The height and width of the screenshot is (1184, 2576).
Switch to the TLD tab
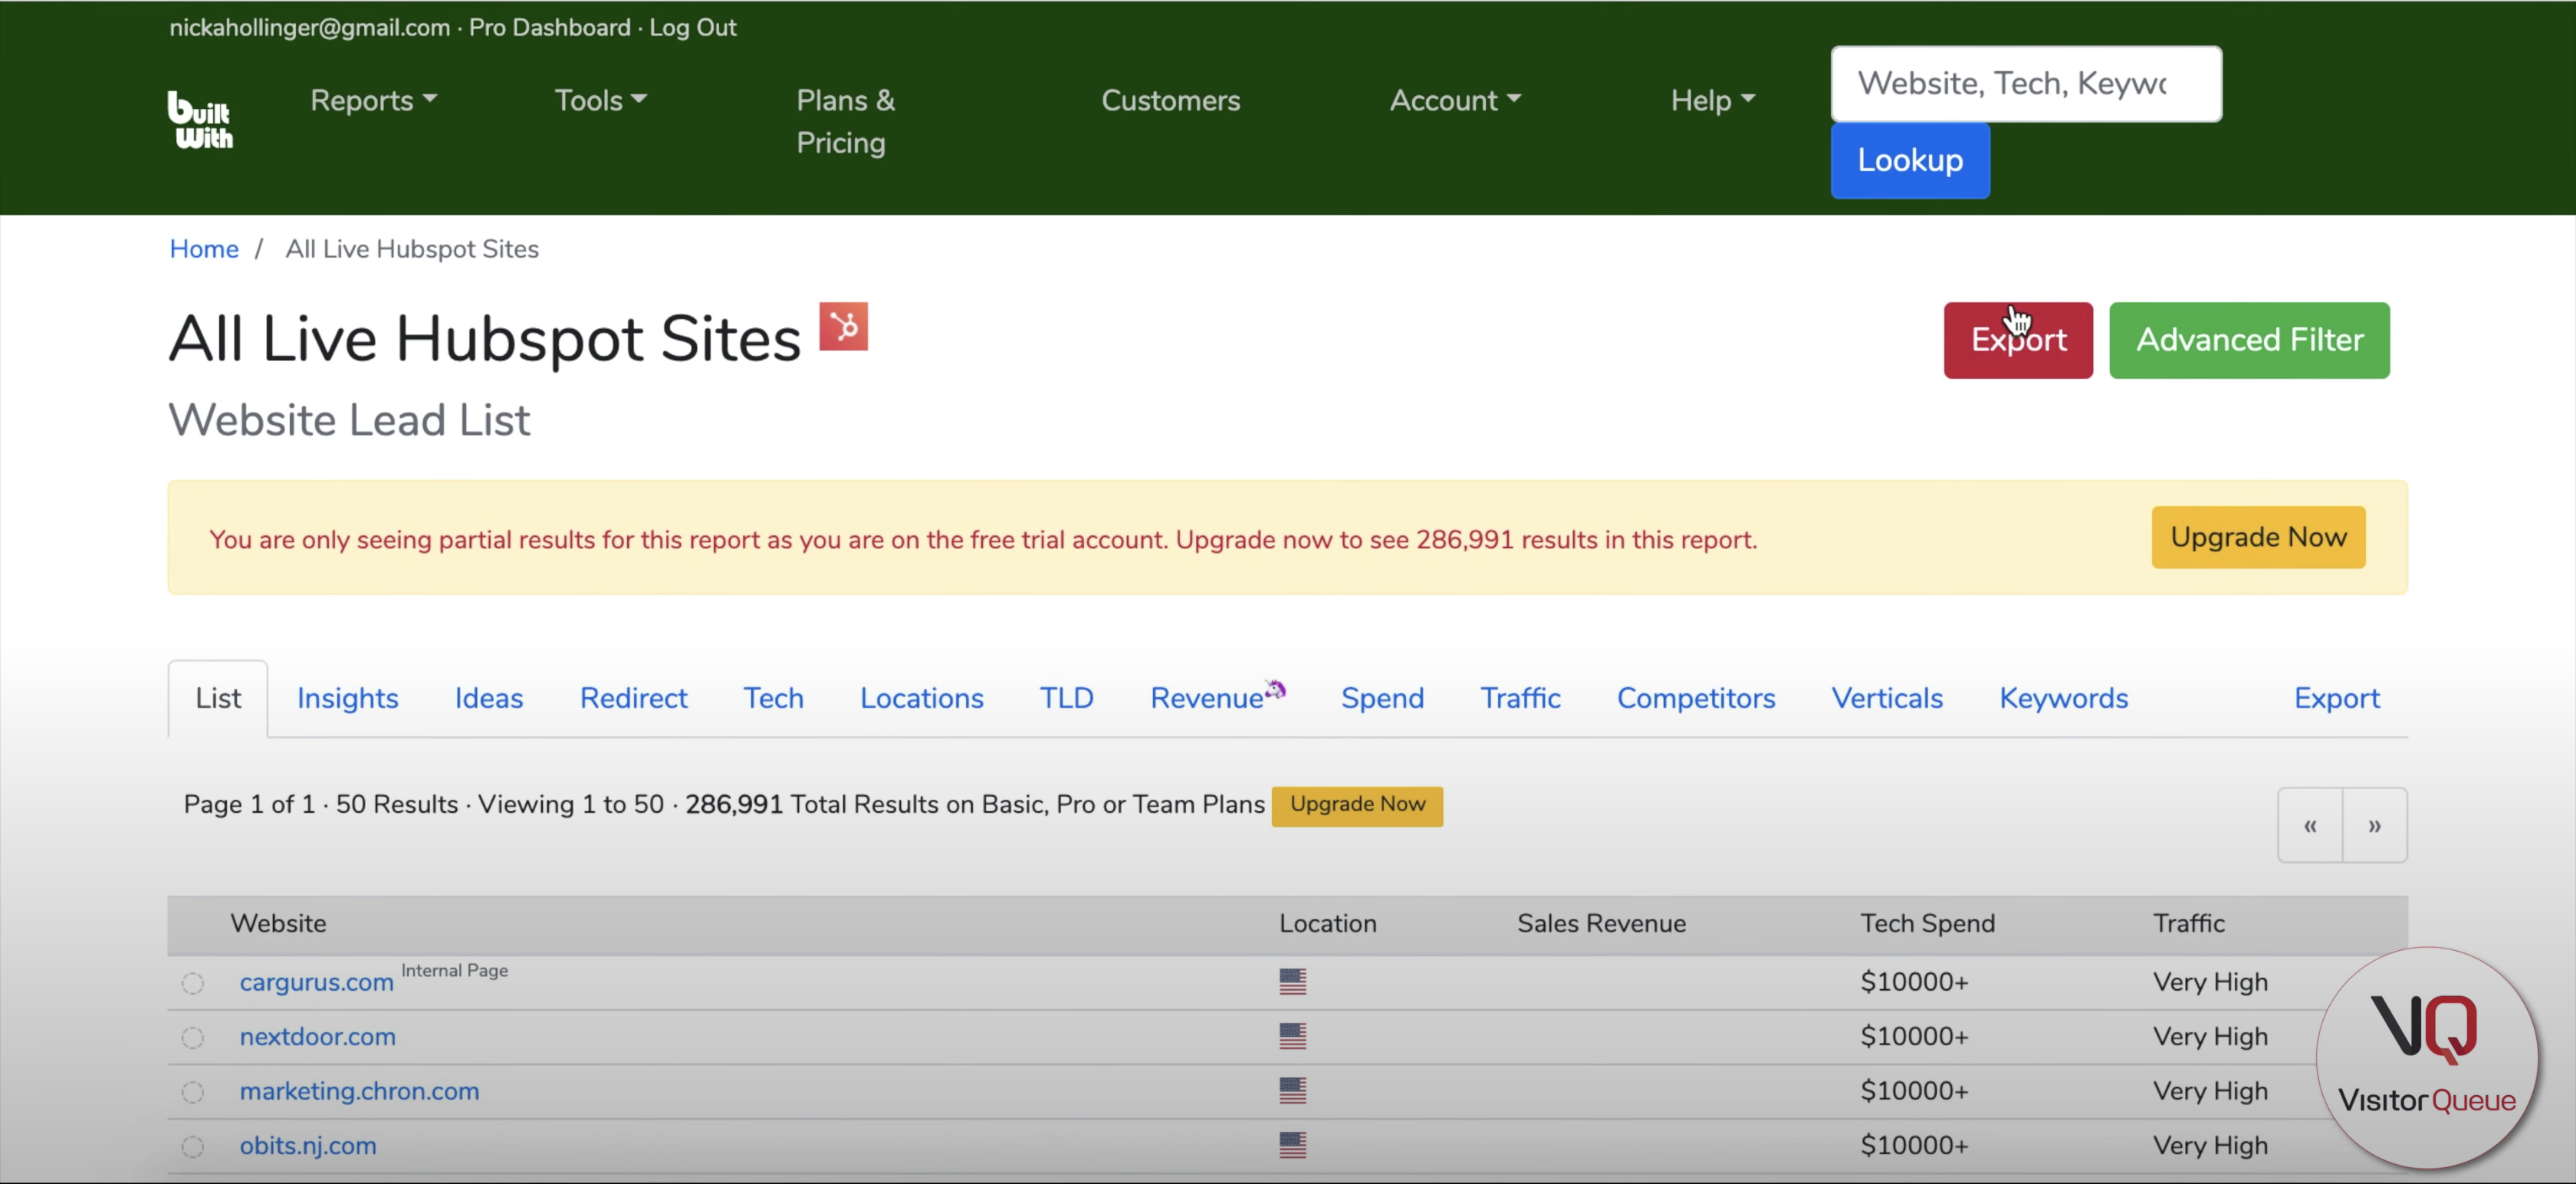tap(1066, 698)
